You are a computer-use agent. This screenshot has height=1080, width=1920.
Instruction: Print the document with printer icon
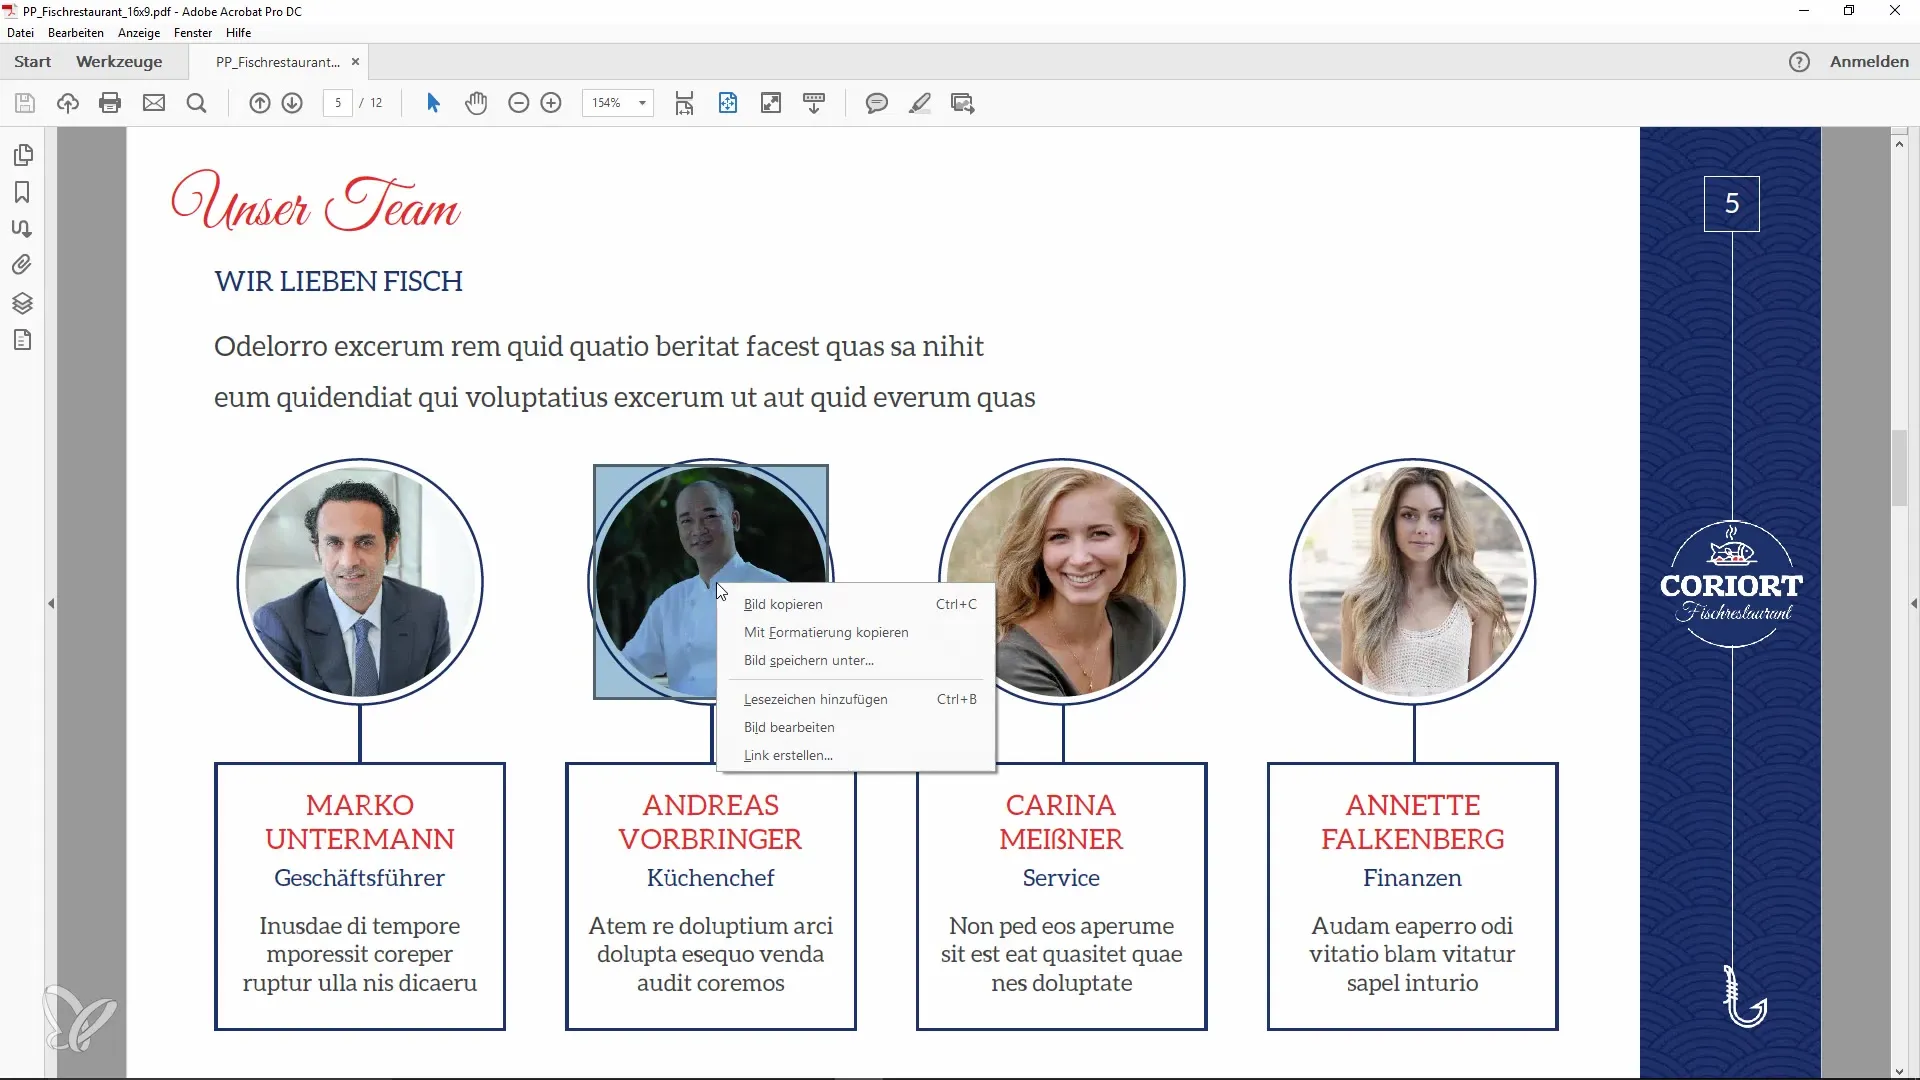(111, 103)
